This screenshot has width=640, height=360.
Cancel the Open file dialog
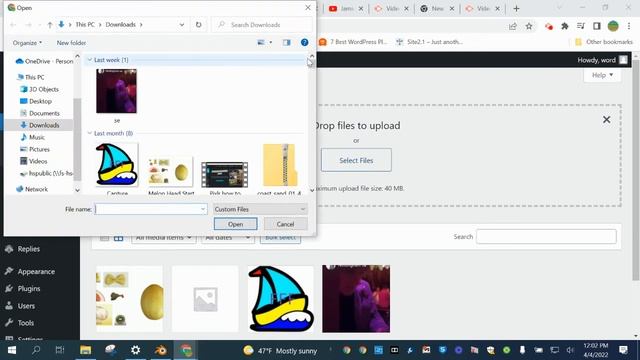(x=285, y=224)
